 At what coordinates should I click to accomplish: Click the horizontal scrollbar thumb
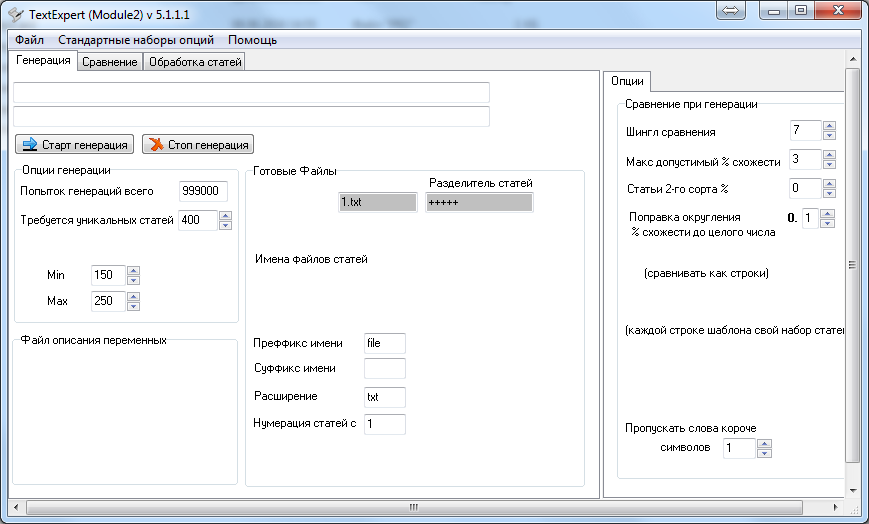click(x=414, y=507)
